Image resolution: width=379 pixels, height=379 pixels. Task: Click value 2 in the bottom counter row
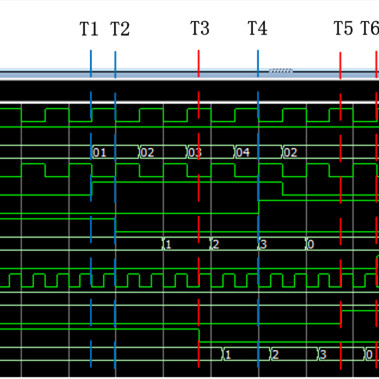point(275,354)
